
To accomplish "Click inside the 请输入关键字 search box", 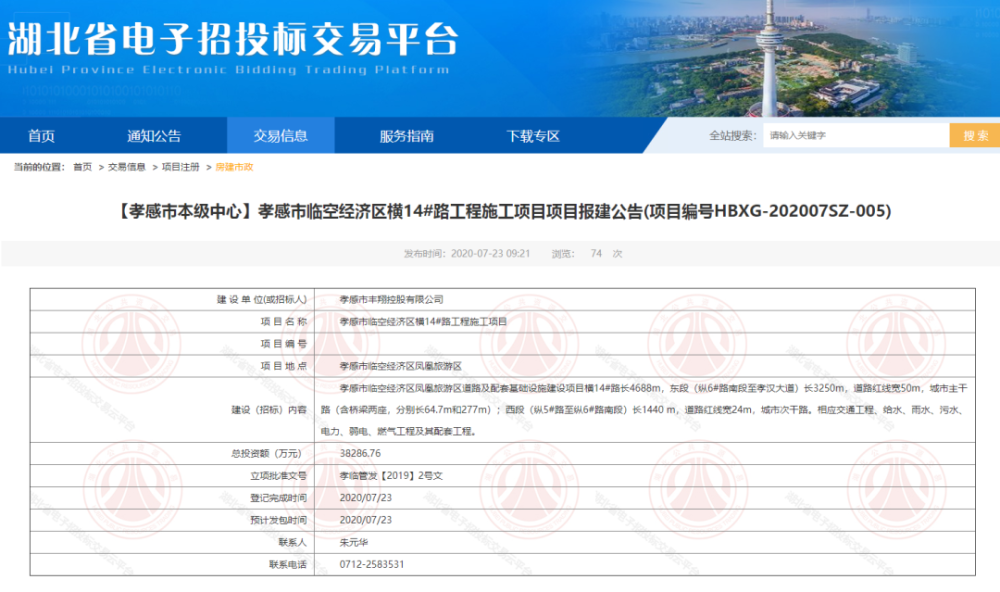I will 855,133.
